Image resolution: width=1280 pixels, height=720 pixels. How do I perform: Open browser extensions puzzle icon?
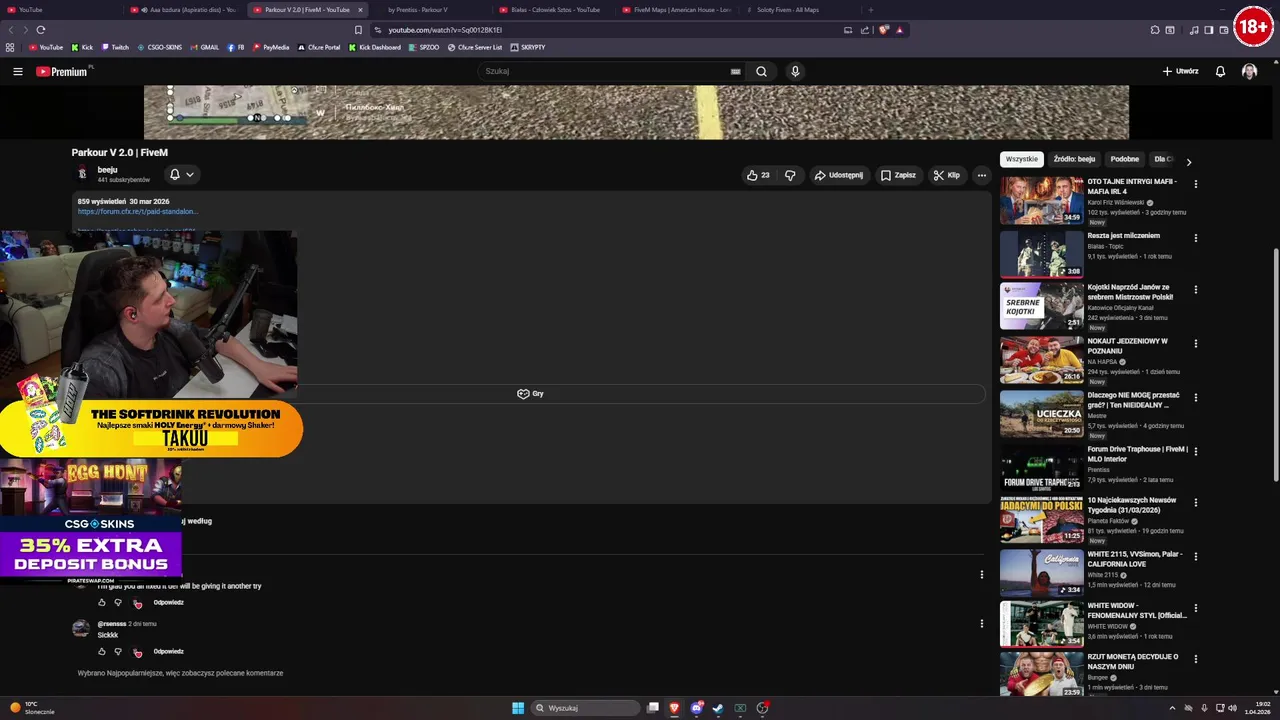(1155, 30)
